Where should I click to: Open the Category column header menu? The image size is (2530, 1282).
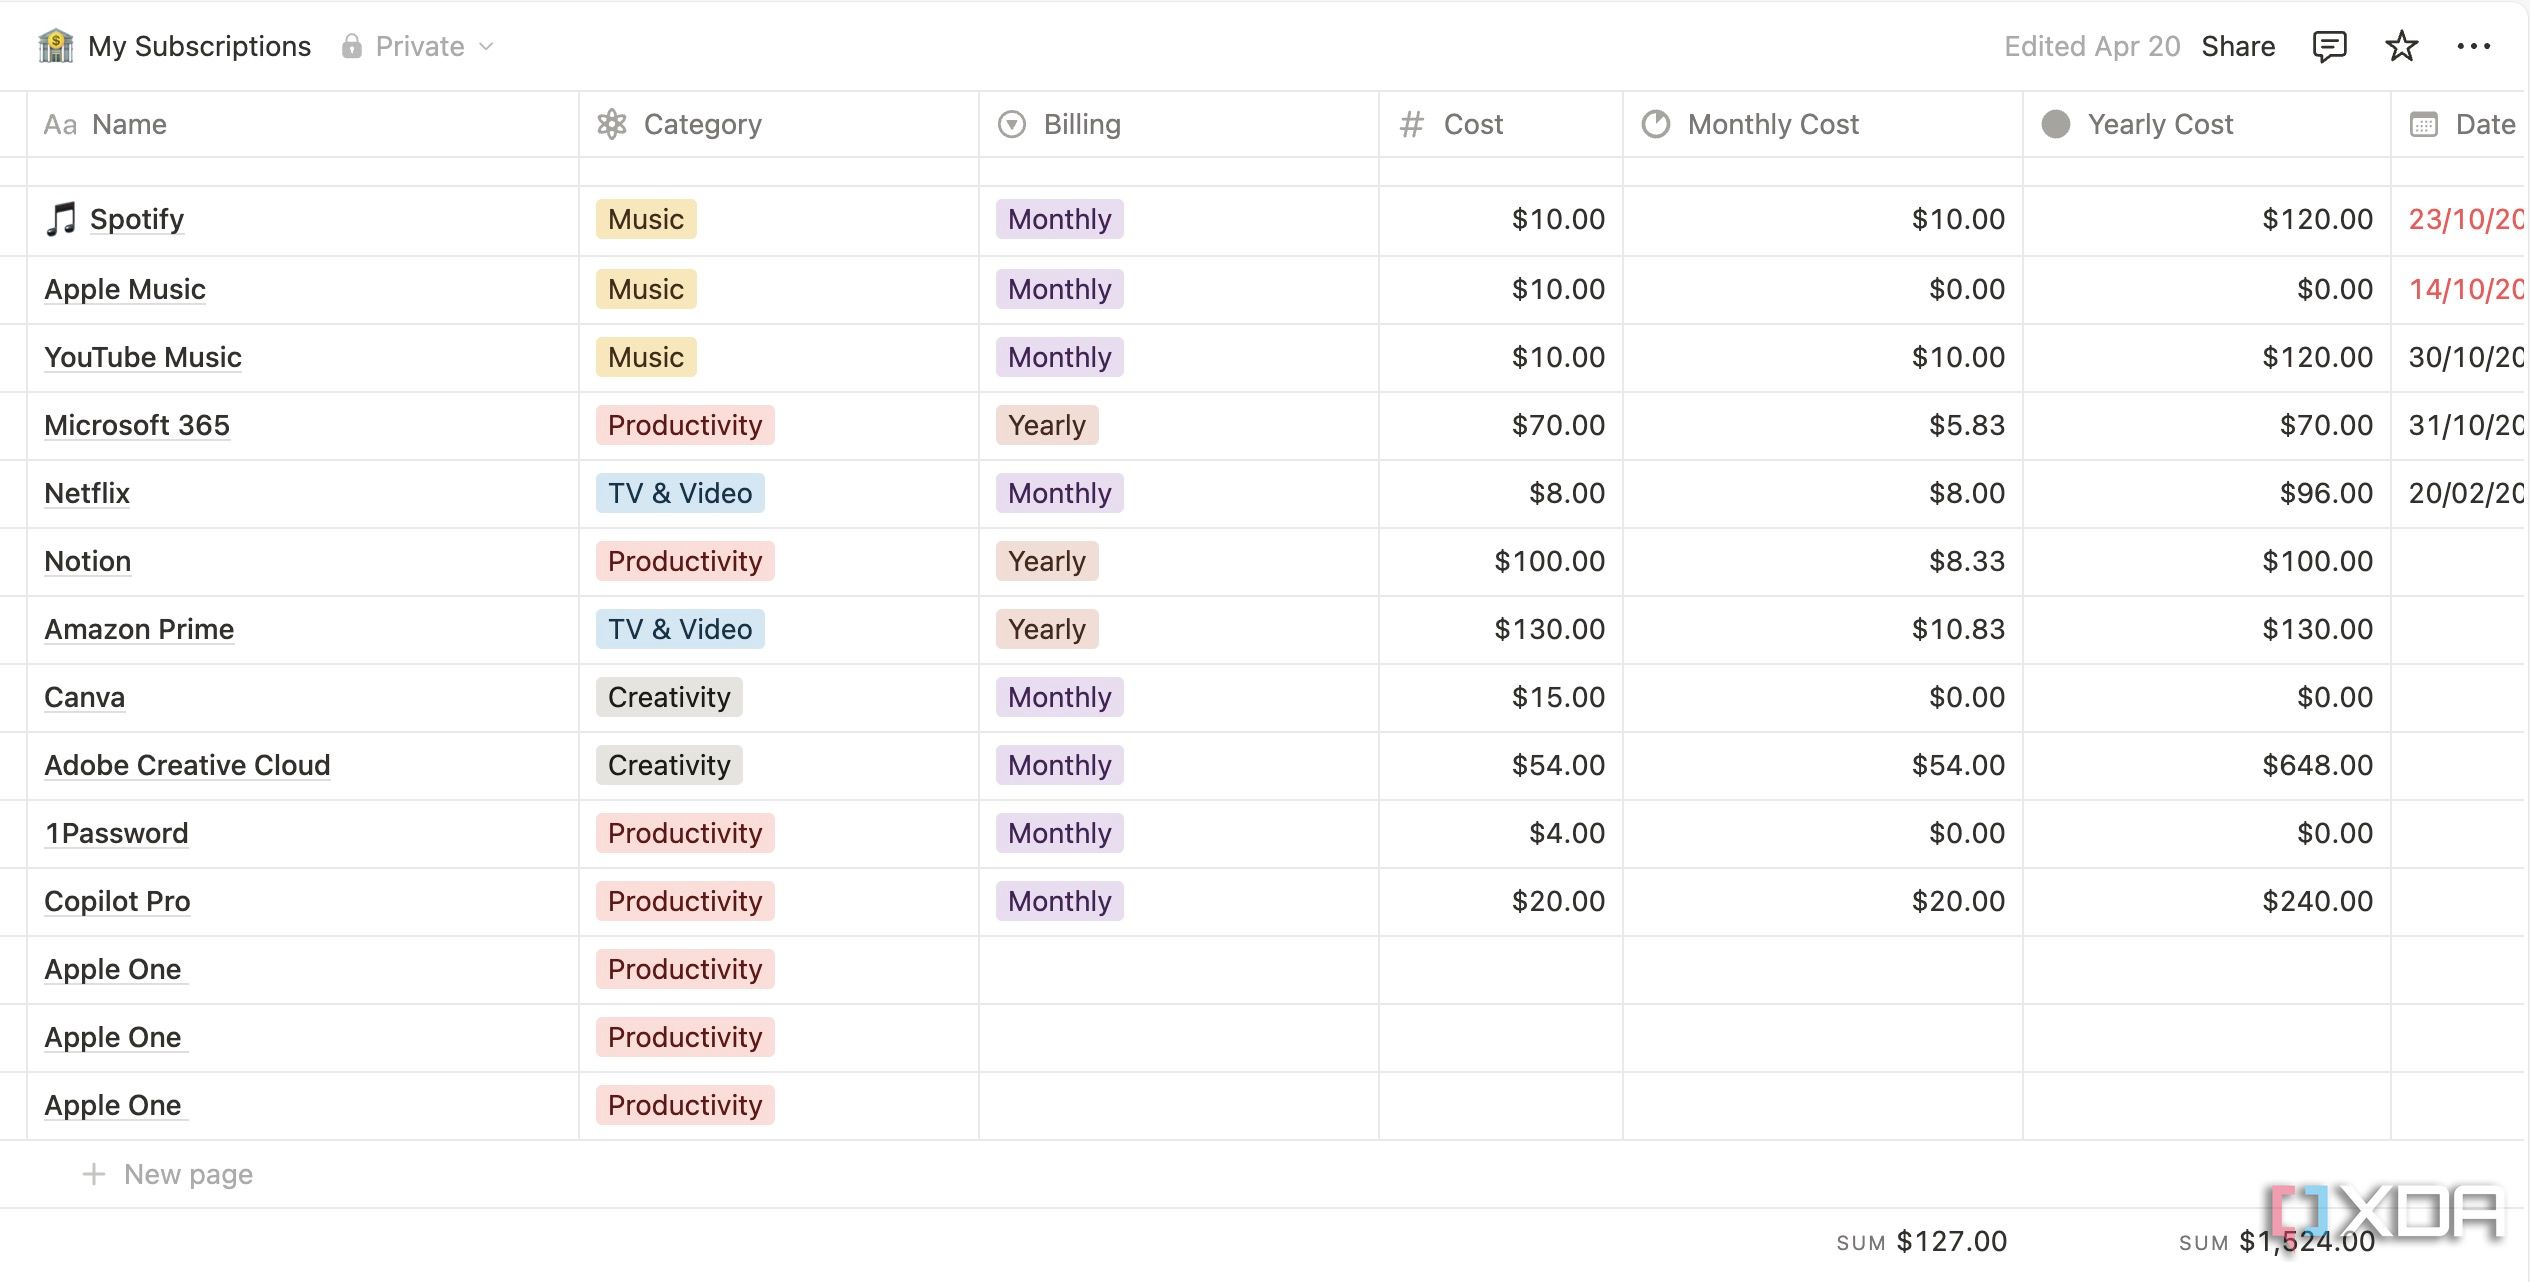779,124
